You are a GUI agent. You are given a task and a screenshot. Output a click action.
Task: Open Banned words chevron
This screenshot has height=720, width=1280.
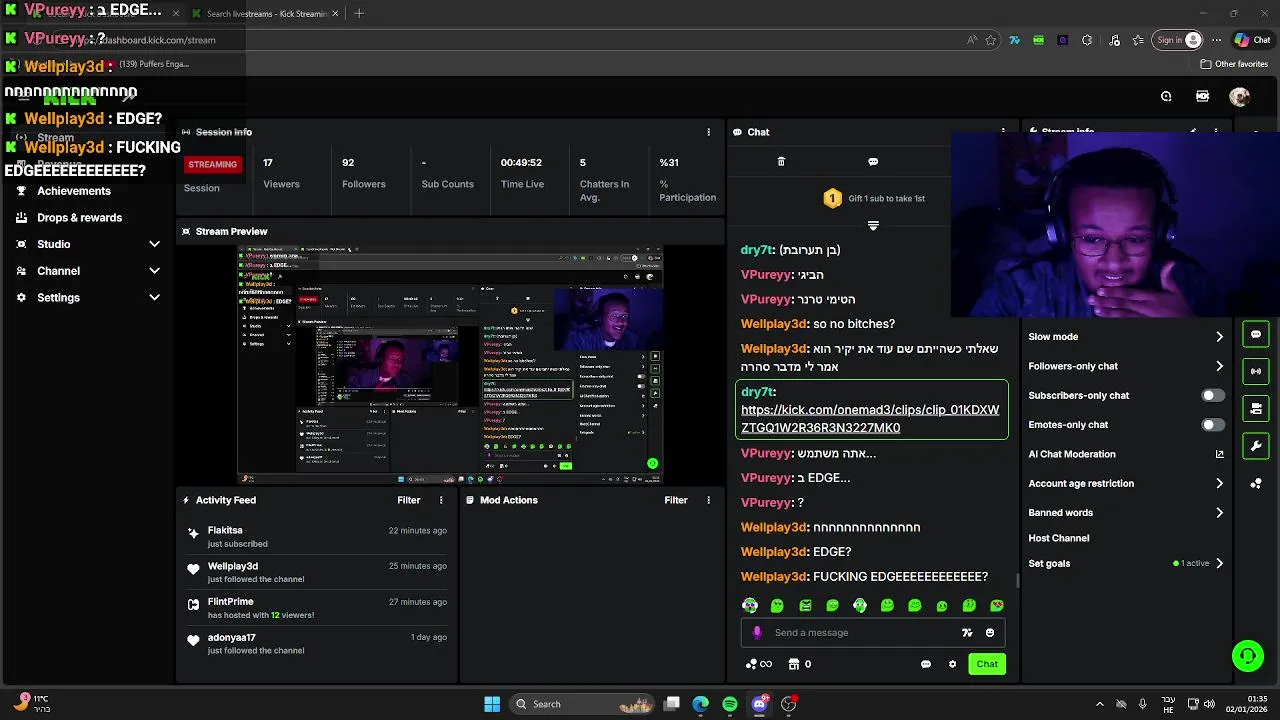pyautogui.click(x=1219, y=513)
